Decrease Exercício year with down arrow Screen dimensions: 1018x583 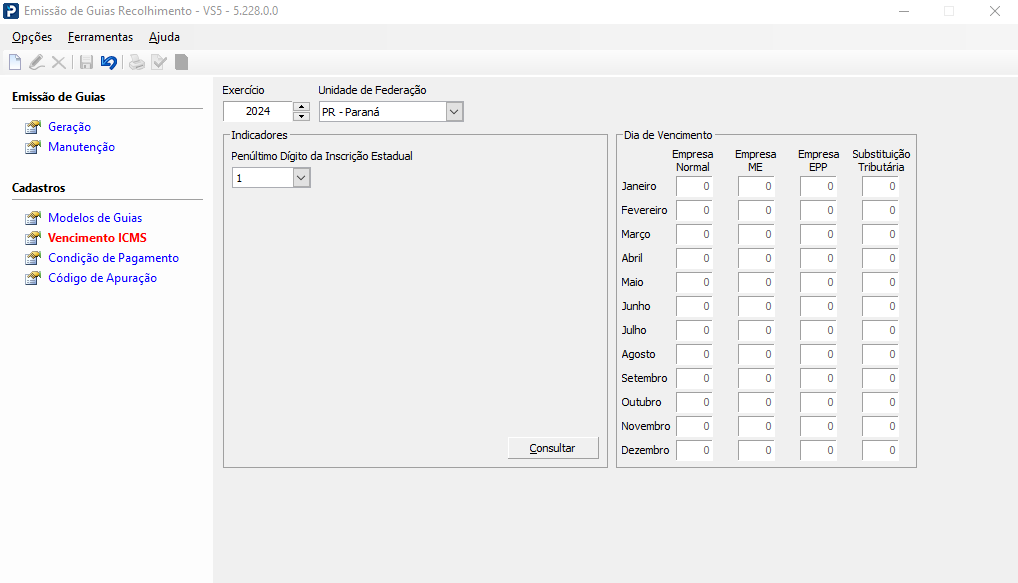(x=301, y=116)
